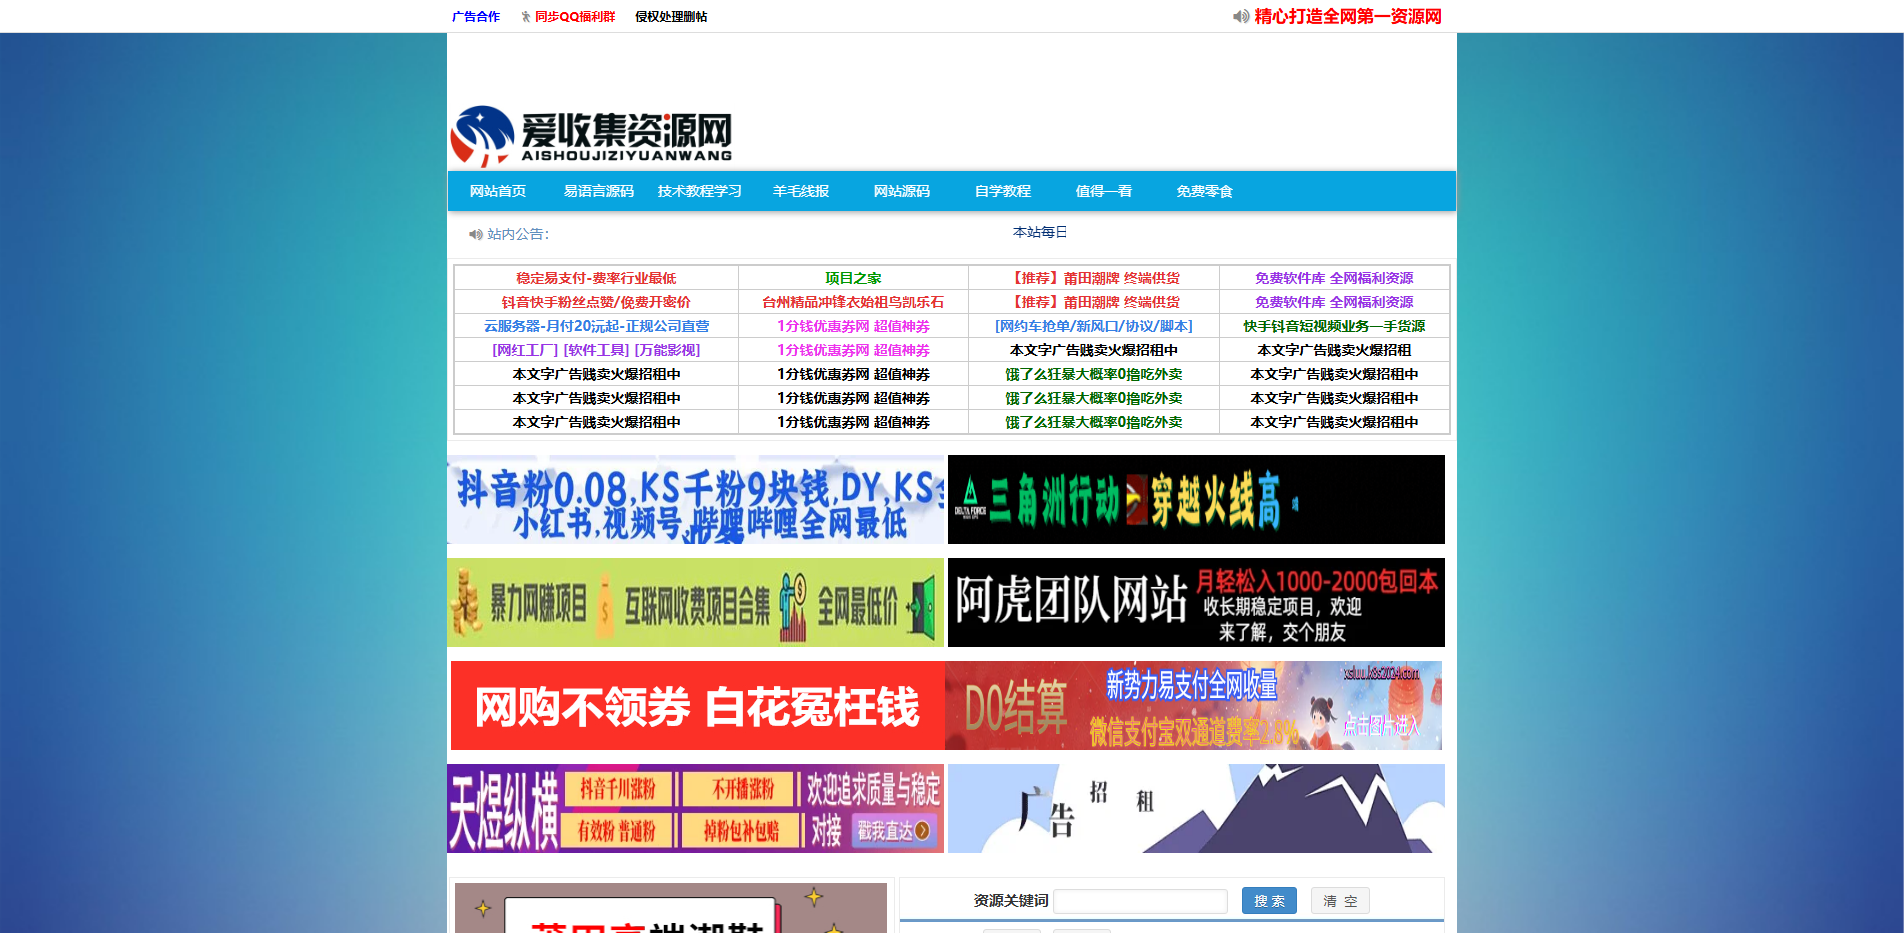Click the speaker icon beside 站内公告

[x=475, y=233]
